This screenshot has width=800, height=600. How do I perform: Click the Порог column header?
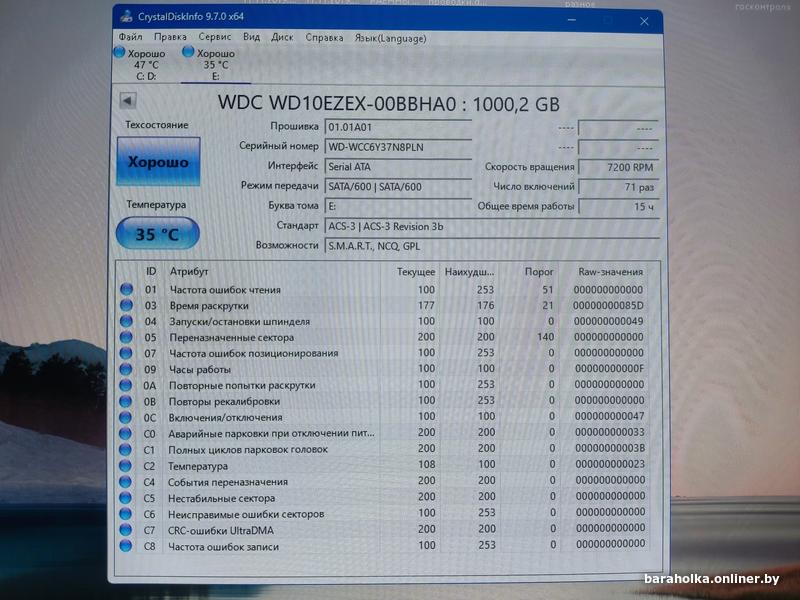tap(539, 272)
